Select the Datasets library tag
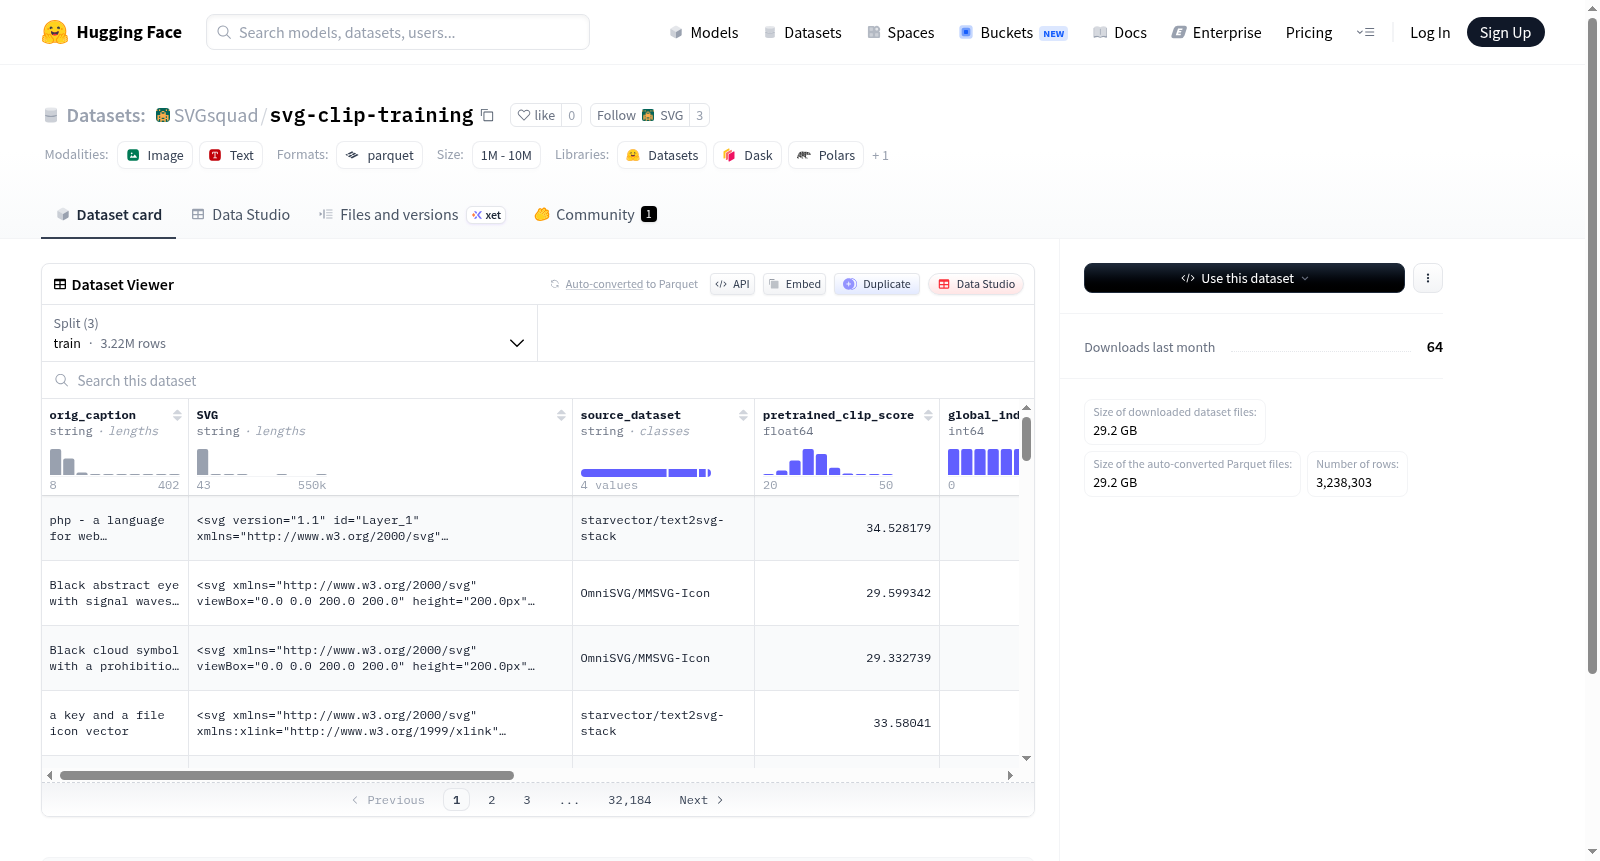The image size is (1600, 861). (x=662, y=155)
